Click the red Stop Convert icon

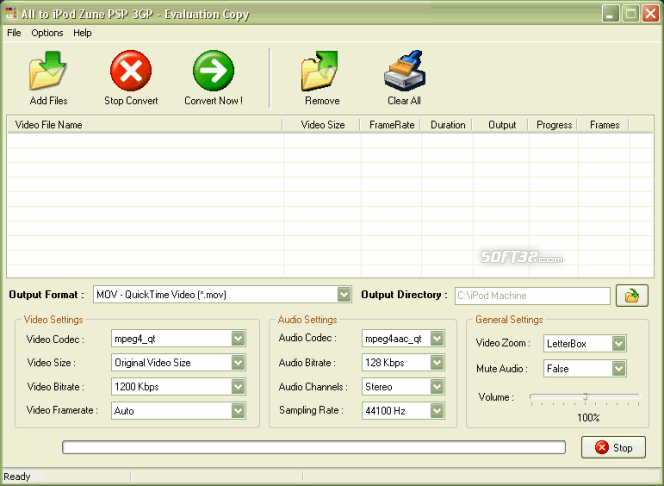click(131, 70)
